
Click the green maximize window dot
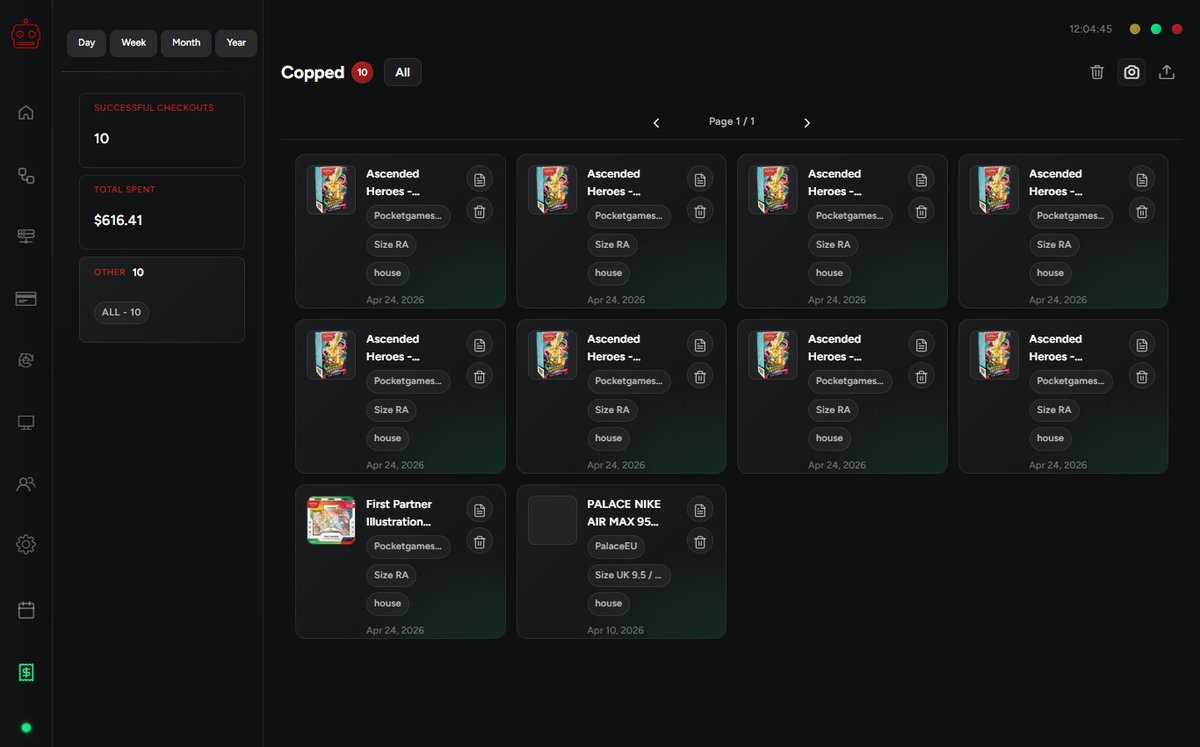1156,29
